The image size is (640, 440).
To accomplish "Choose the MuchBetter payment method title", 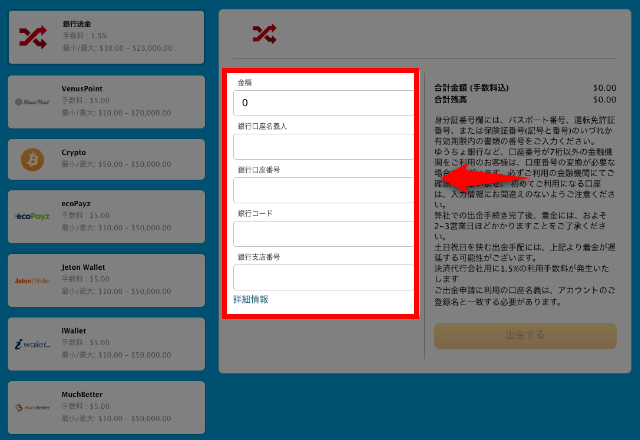I will pos(83,396).
